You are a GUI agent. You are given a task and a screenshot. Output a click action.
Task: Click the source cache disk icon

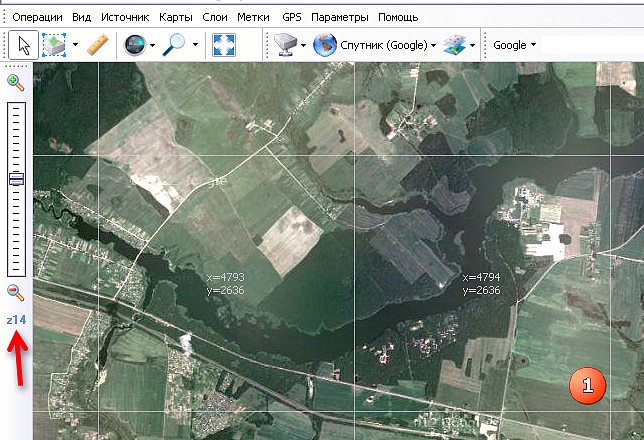(x=285, y=45)
